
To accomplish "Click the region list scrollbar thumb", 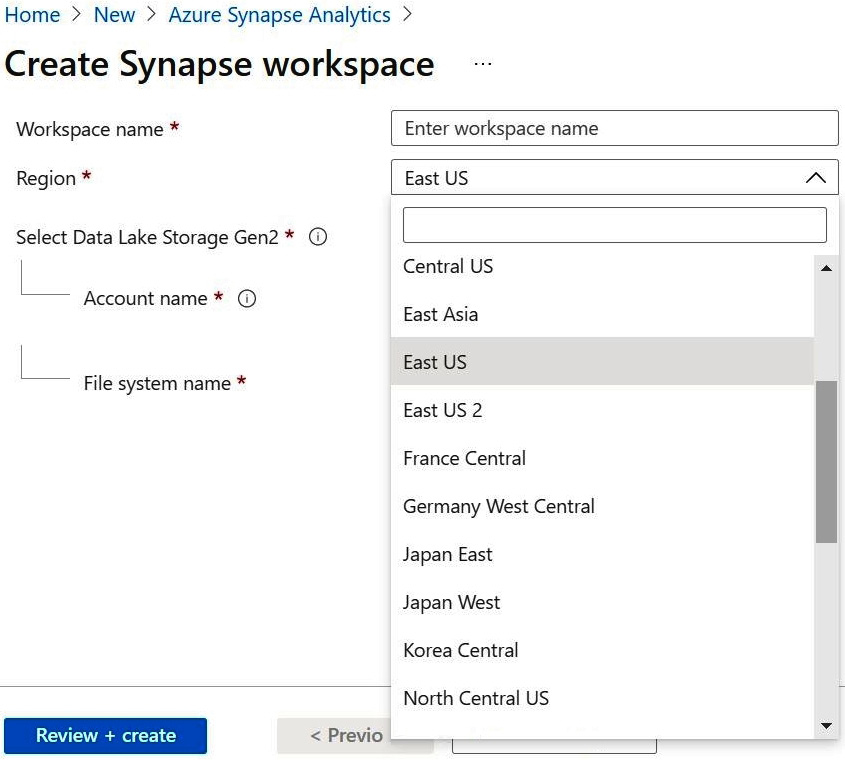I will [x=826, y=462].
